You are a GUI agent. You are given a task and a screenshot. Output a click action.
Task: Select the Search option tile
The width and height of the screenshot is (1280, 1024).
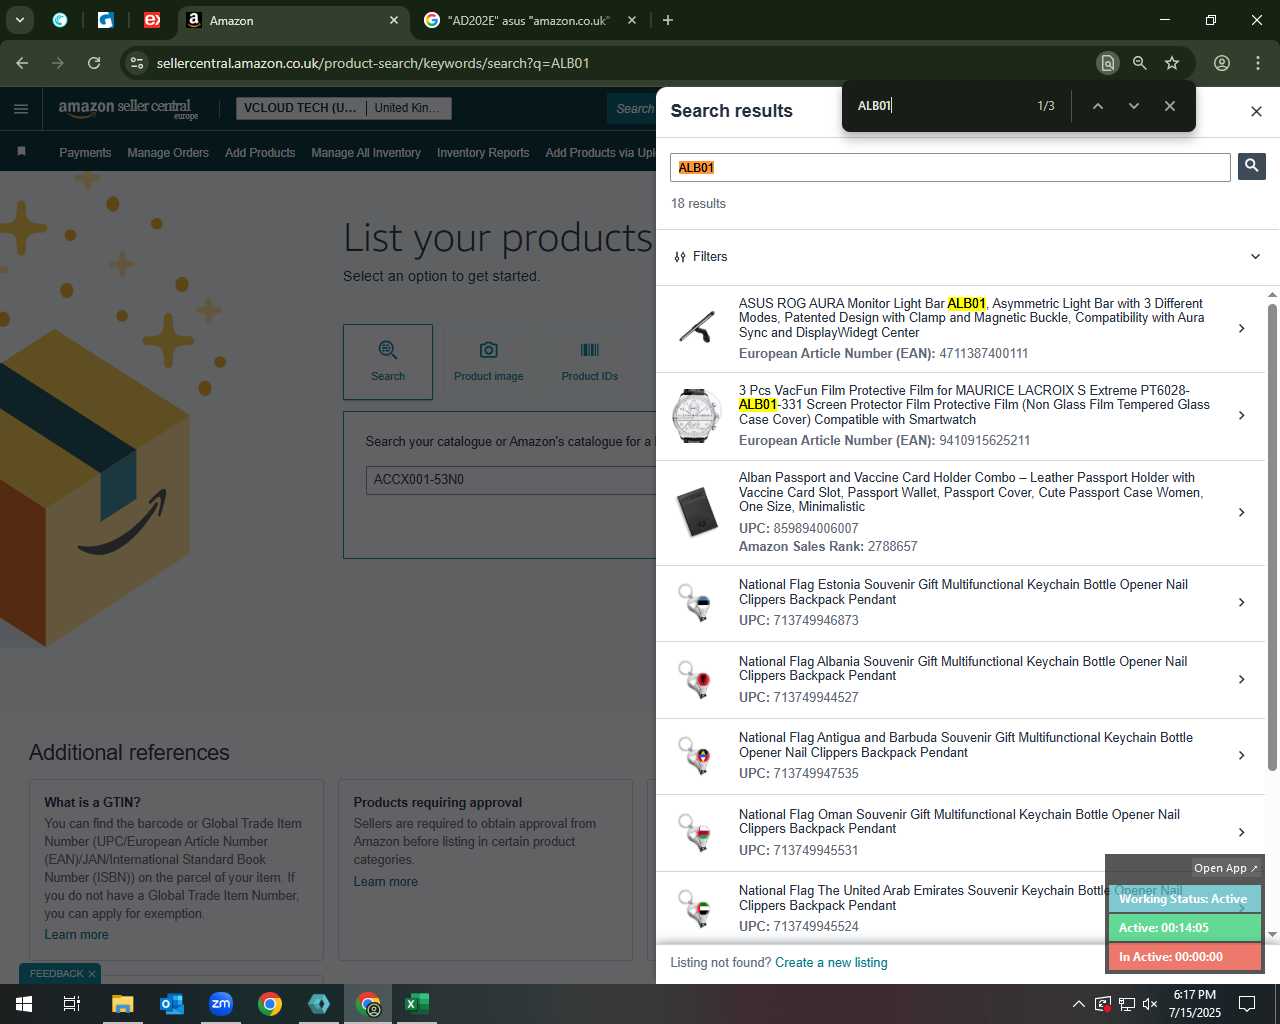388,362
